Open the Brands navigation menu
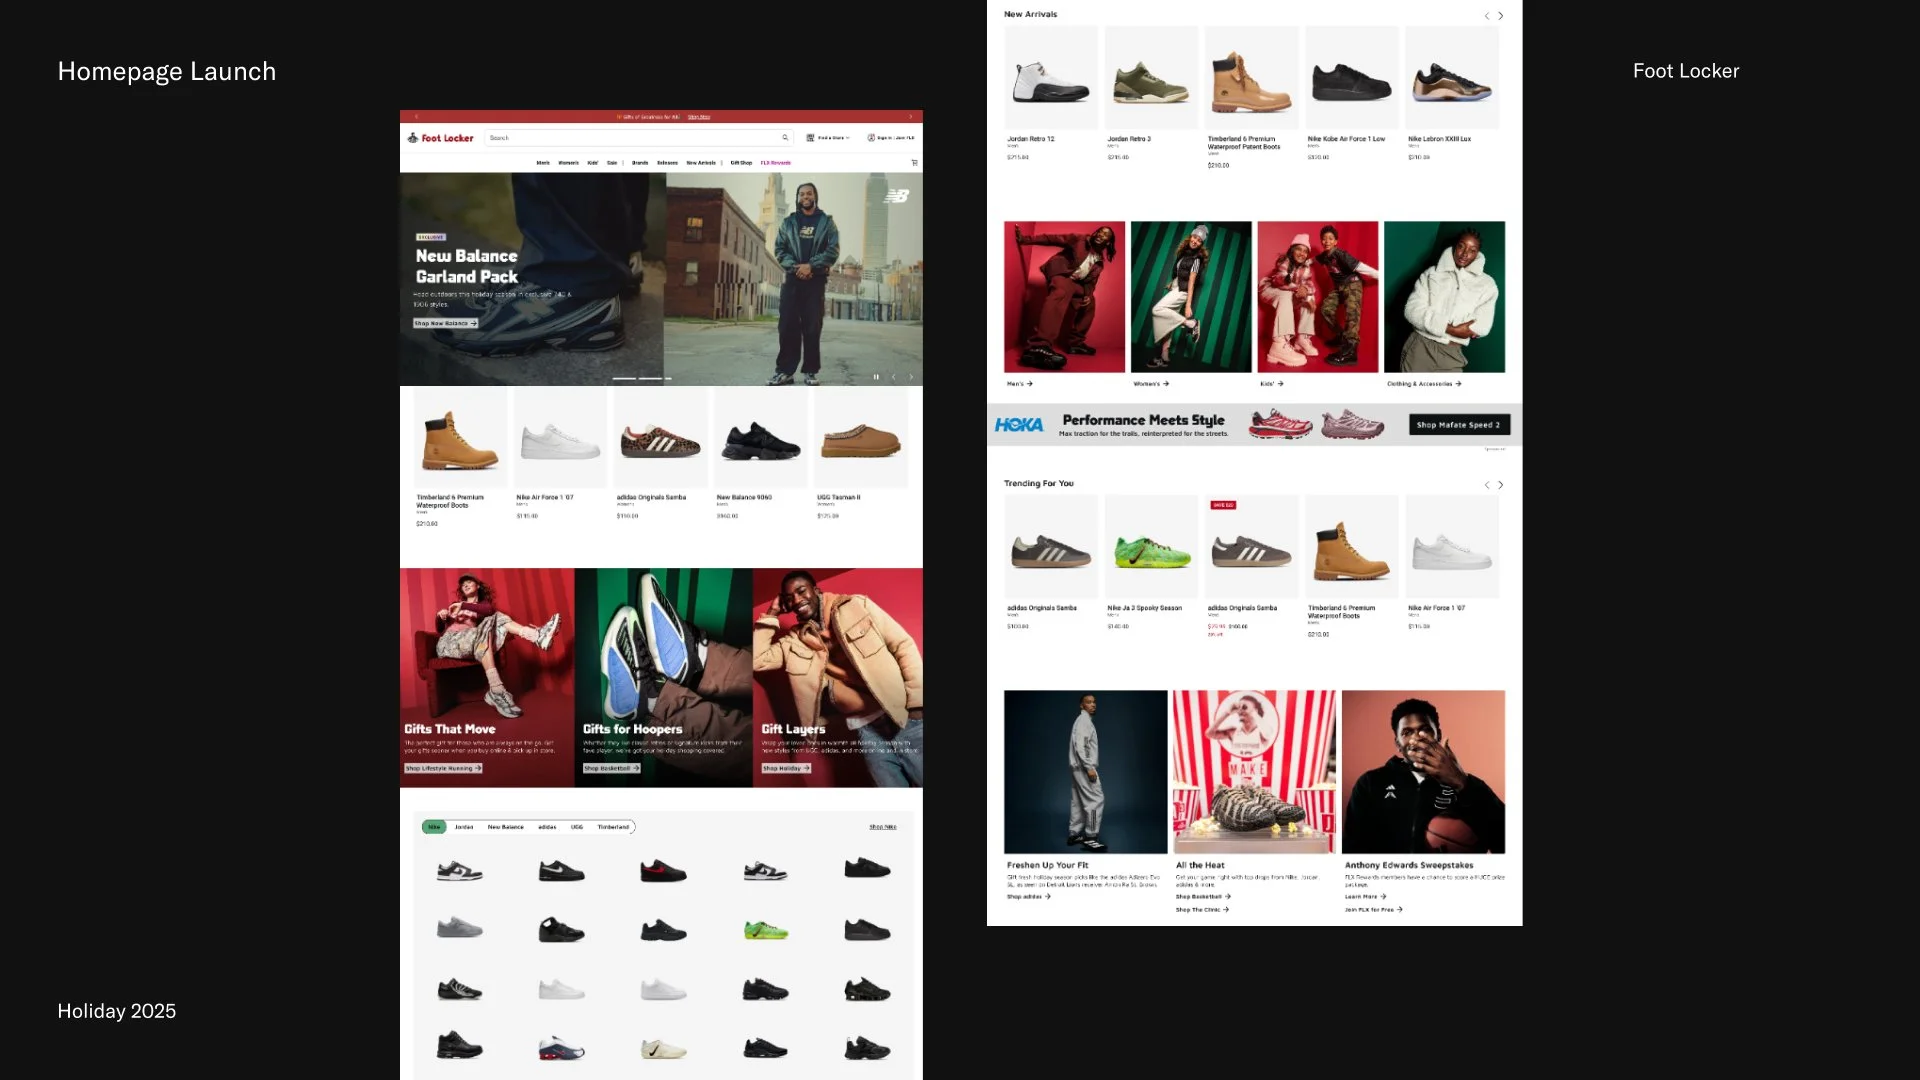This screenshot has height=1080, width=1920. click(x=640, y=163)
